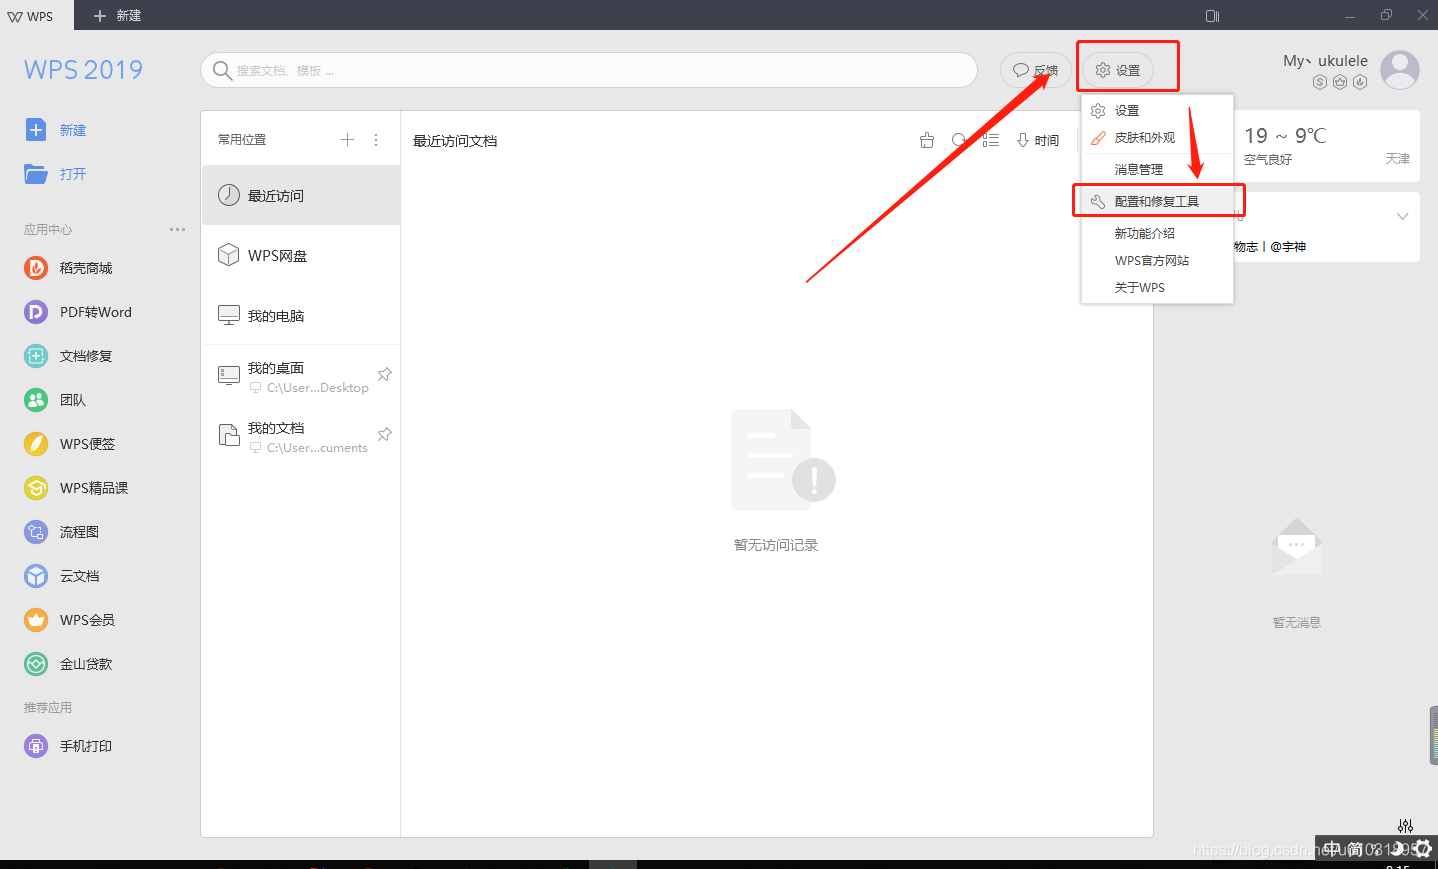
Task: Open 流程图 icon
Action: pyautogui.click(x=36, y=532)
